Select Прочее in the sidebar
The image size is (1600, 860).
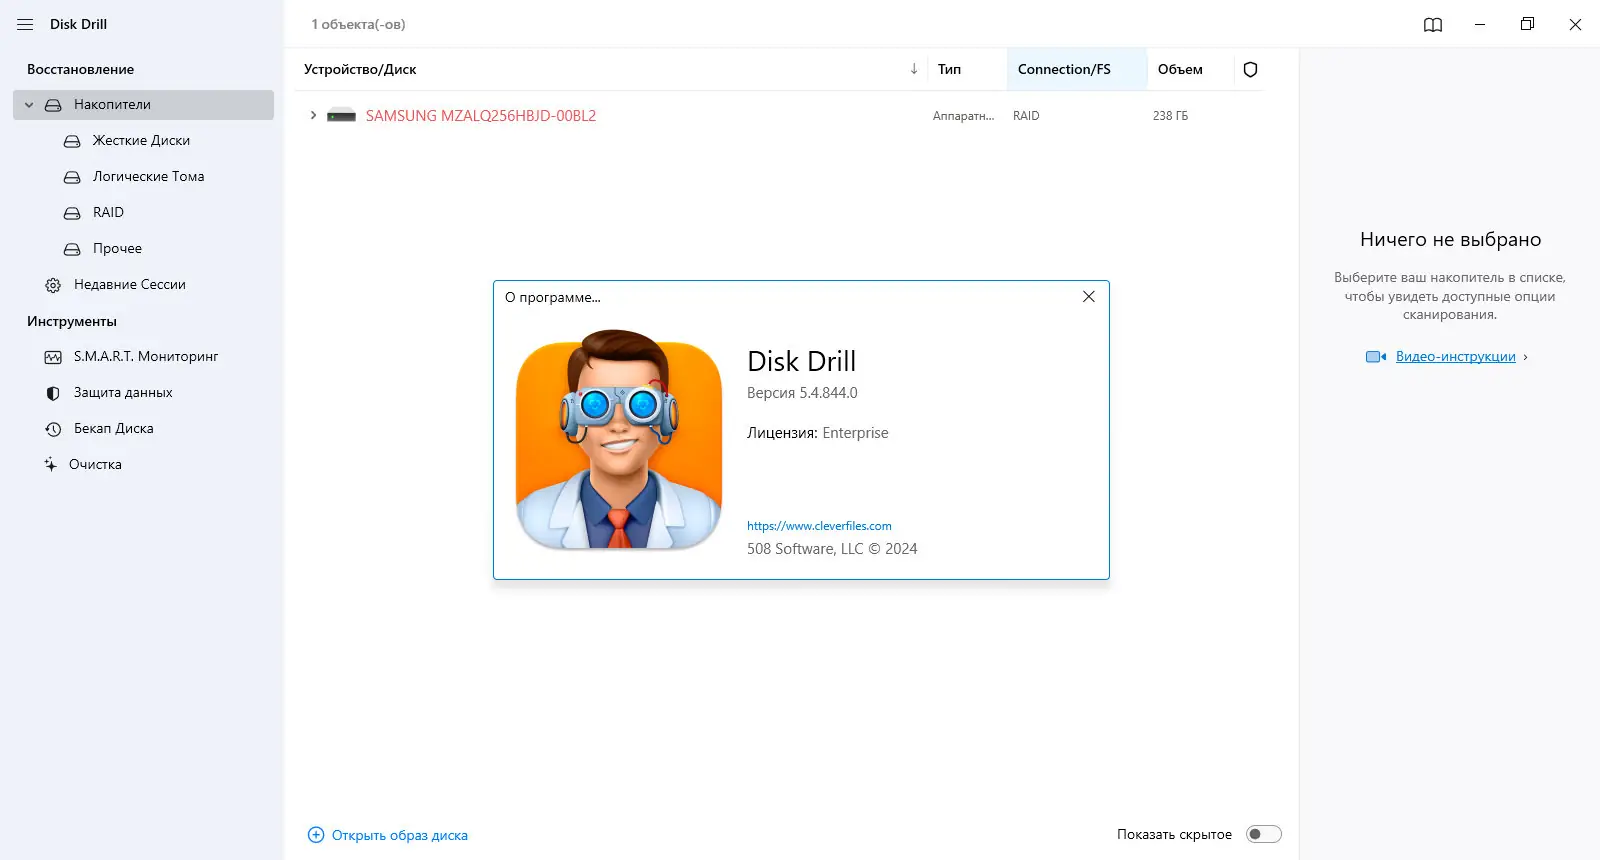117,248
